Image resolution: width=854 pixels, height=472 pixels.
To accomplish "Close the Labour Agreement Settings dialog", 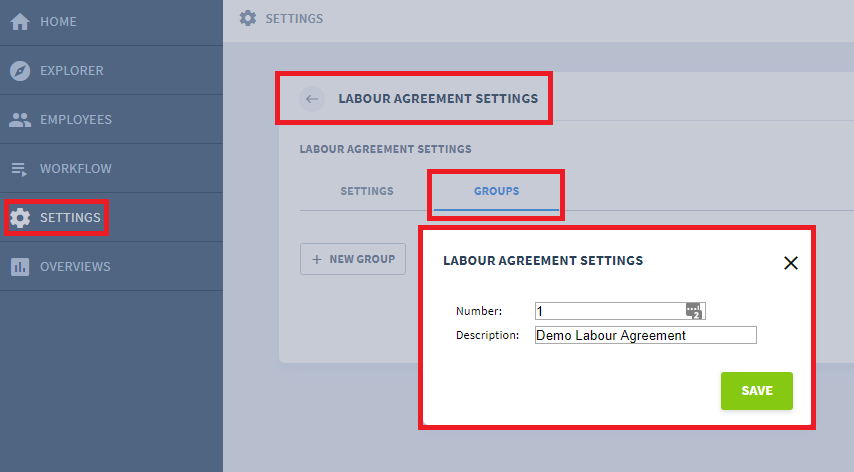I will pyautogui.click(x=791, y=263).
